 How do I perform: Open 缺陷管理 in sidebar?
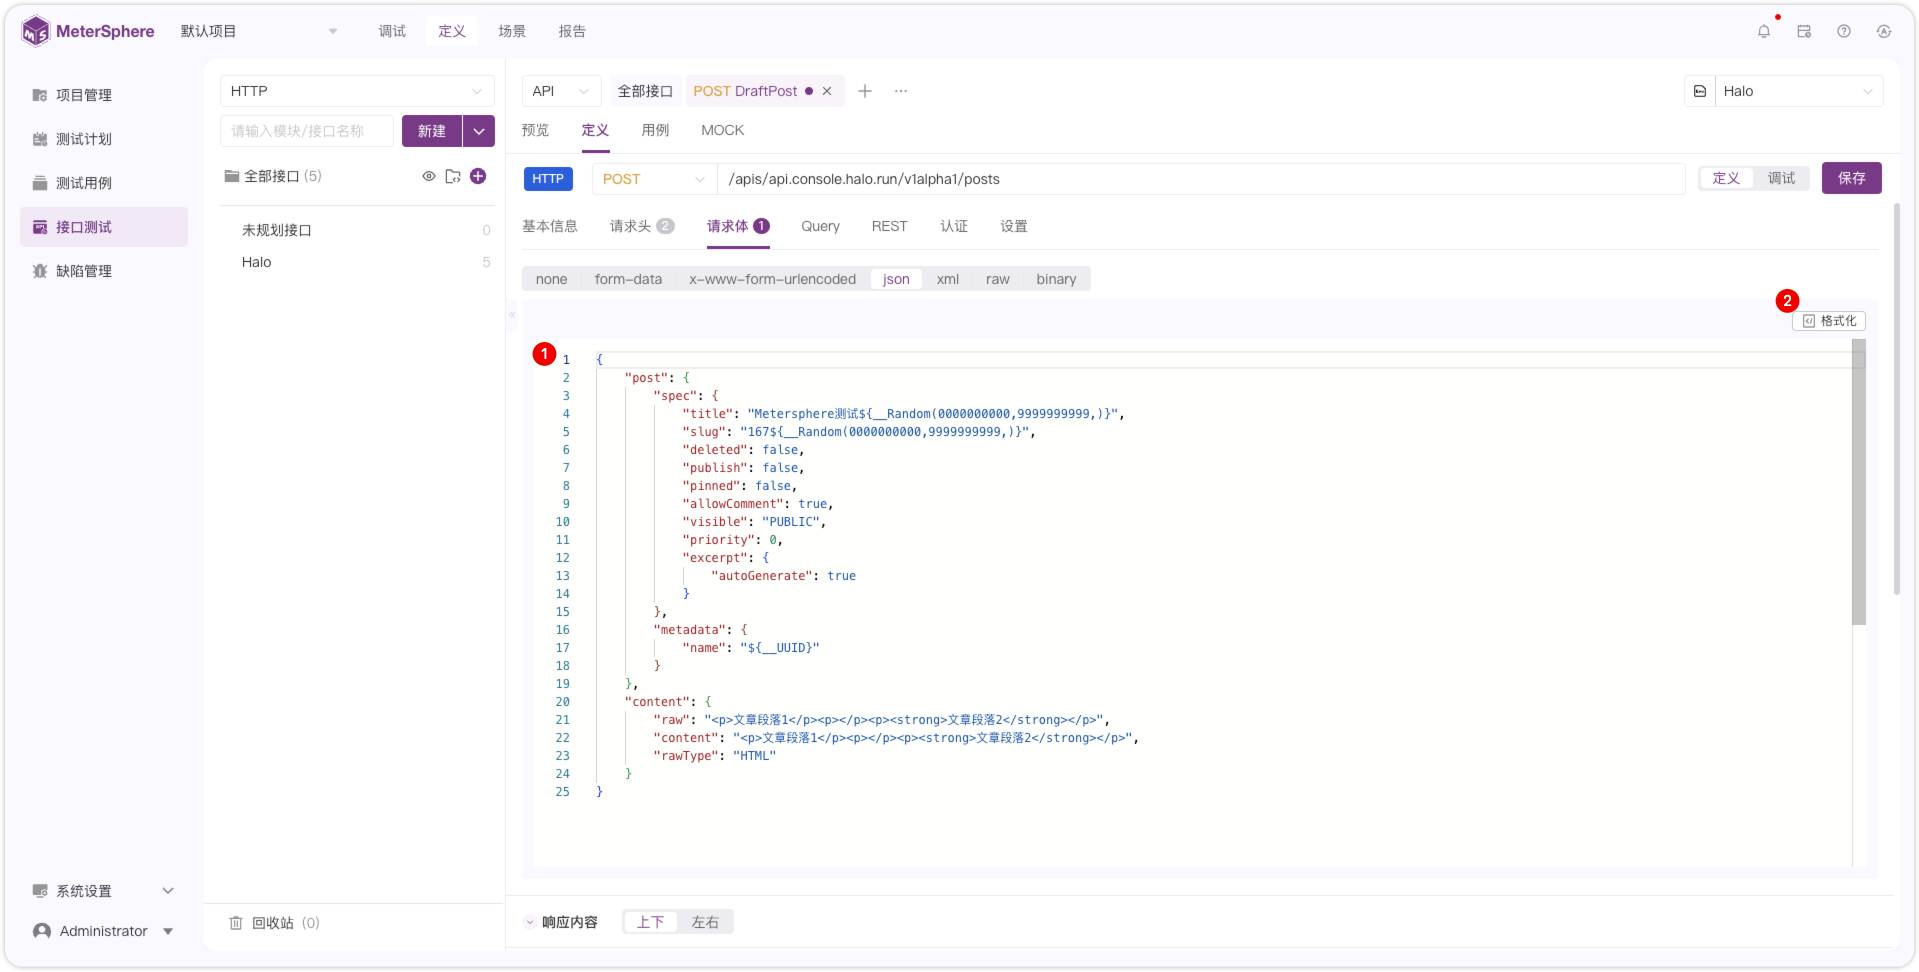(104, 271)
